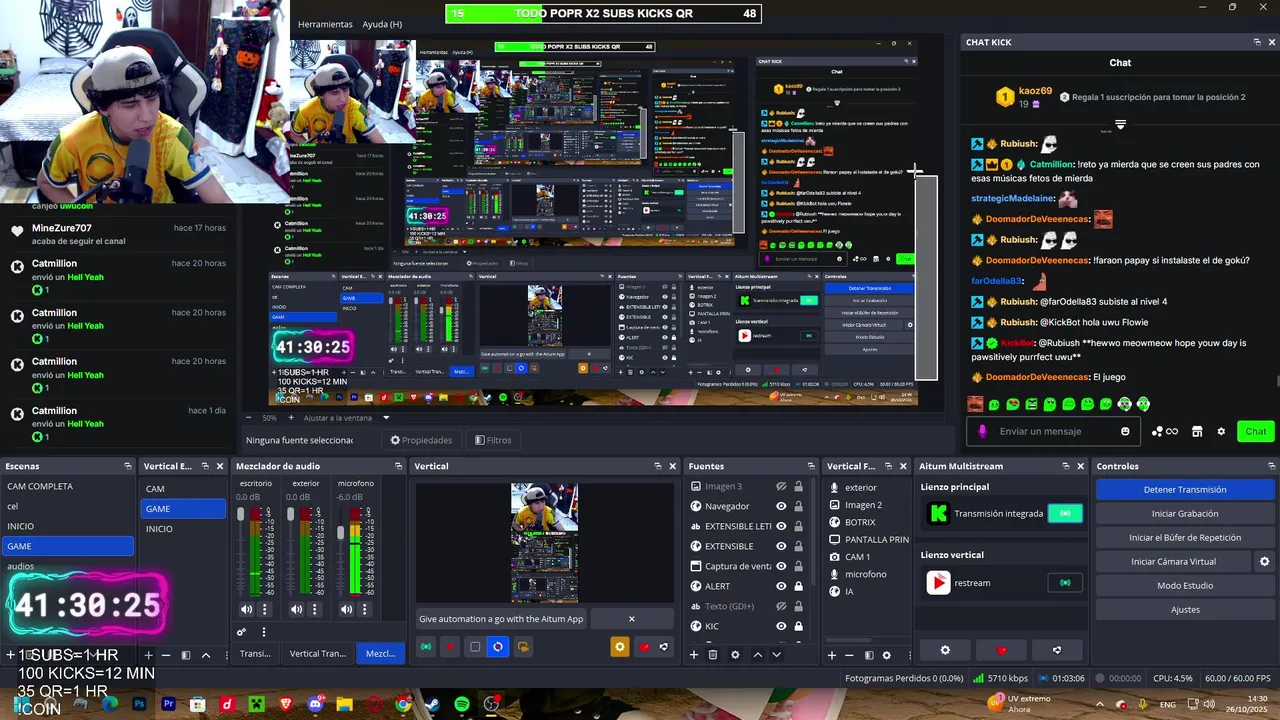
Task: Remove selected source in Vertical Fuentes dock
Action: [x=849, y=655]
